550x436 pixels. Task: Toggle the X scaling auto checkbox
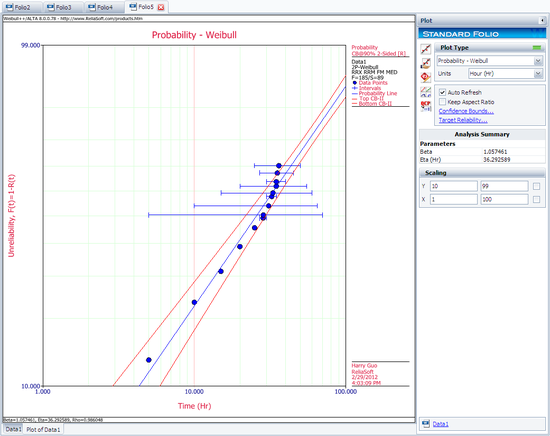(536, 199)
